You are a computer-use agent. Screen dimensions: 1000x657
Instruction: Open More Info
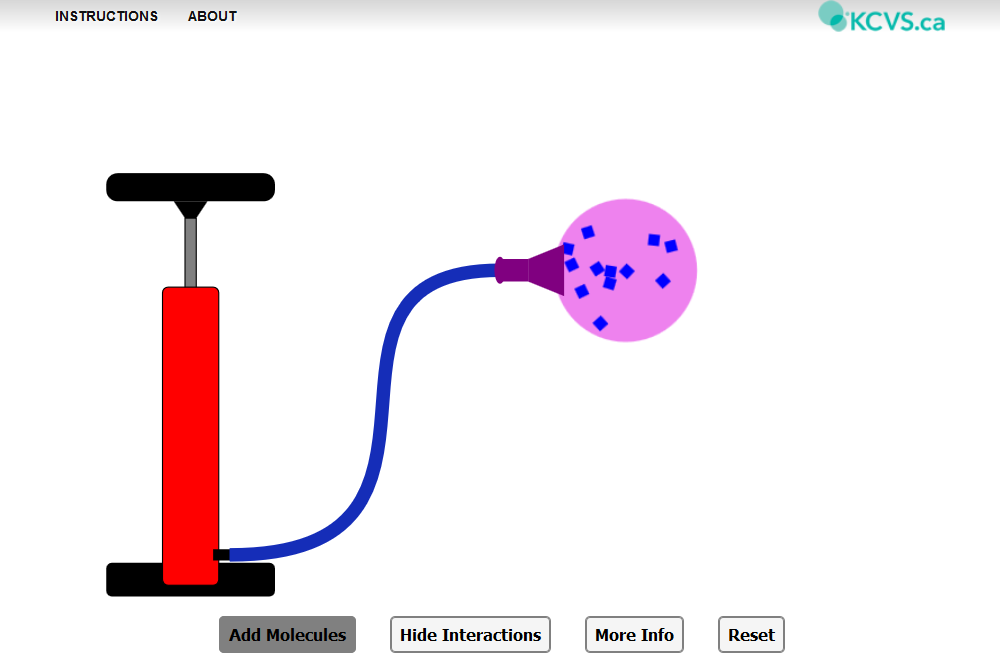635,635
